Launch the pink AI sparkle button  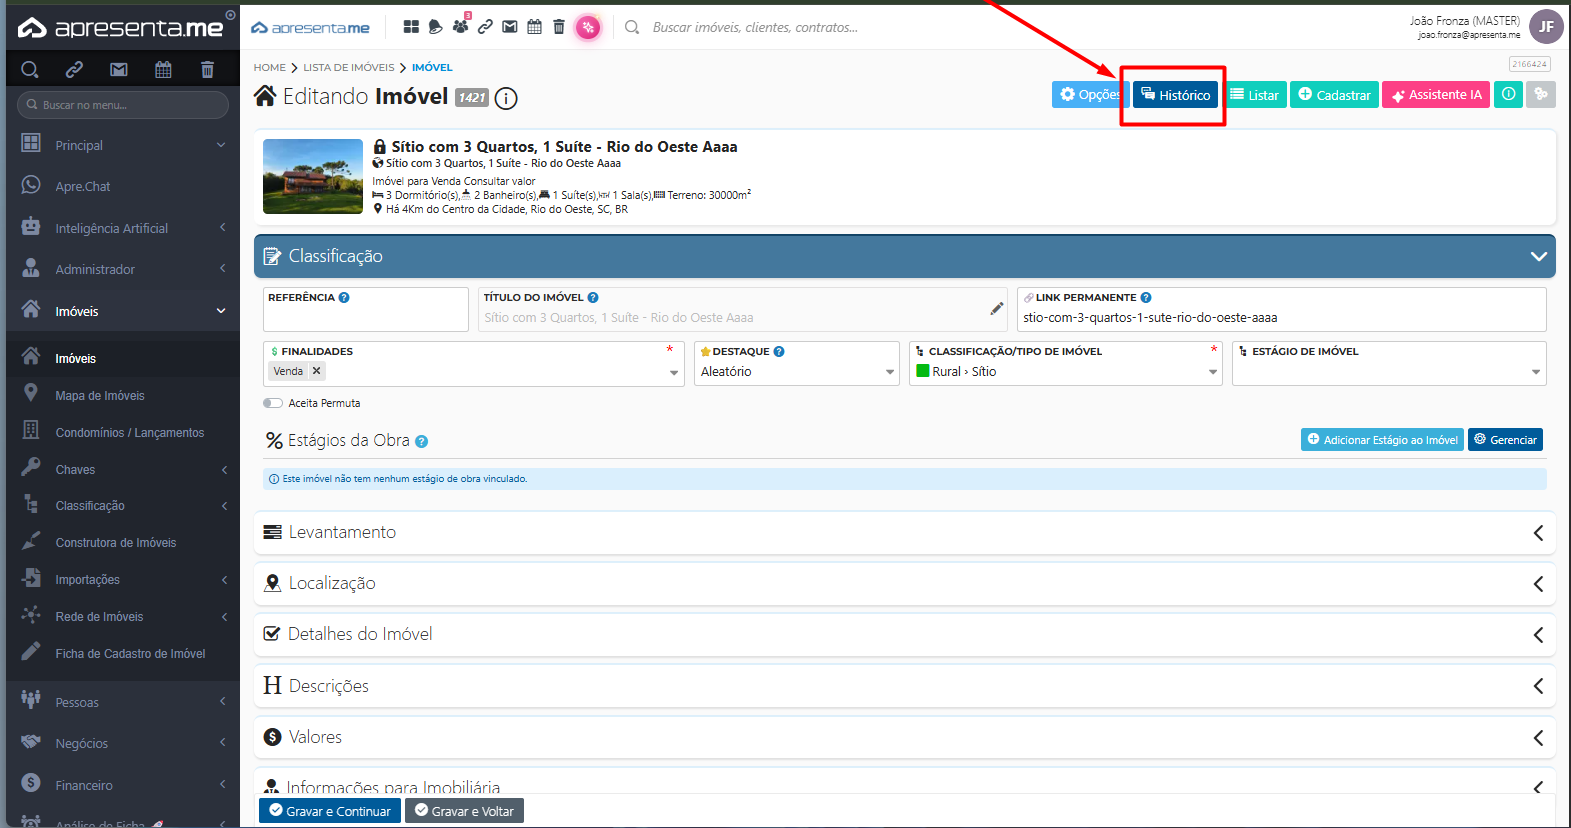coord(588,27)
